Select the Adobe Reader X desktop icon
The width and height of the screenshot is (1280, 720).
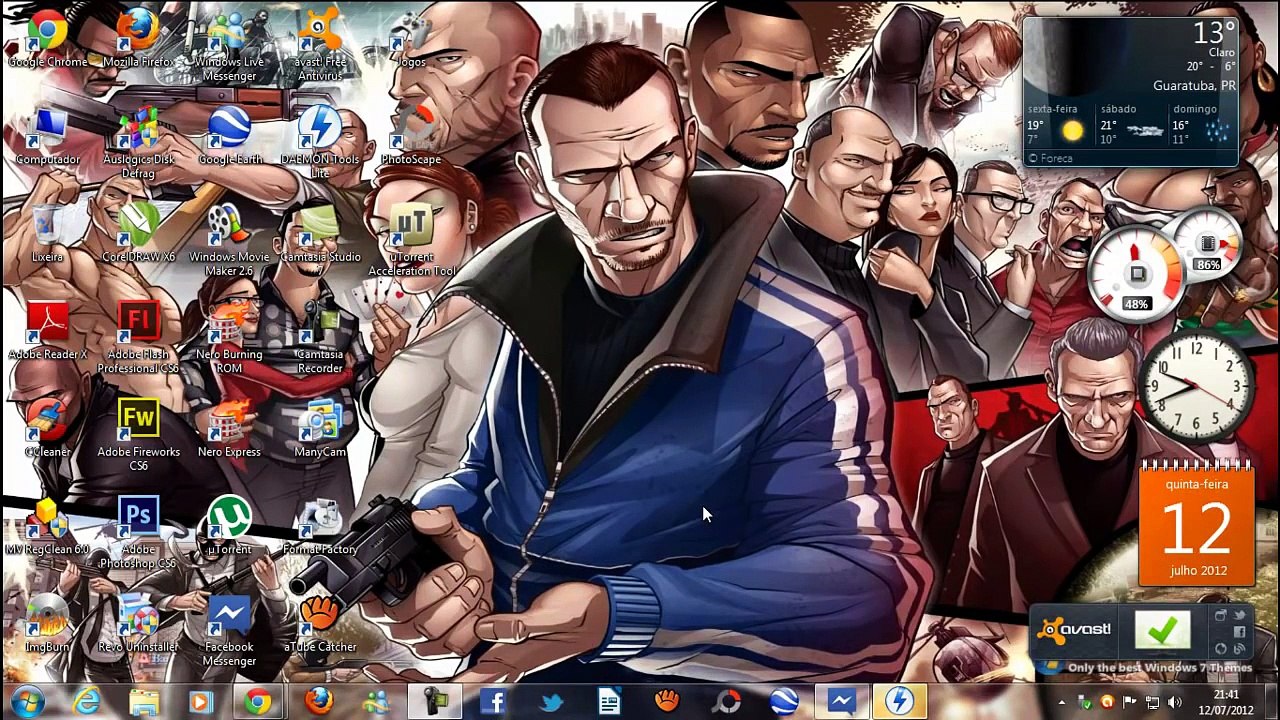coord(47,331)
